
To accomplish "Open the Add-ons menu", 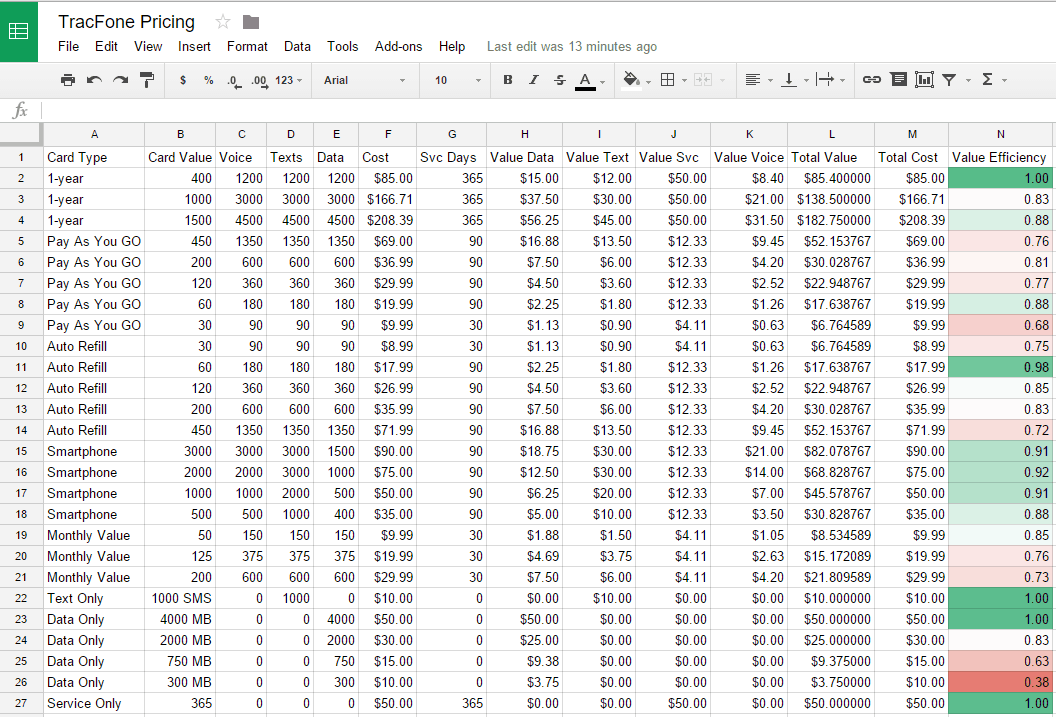I will (x=399, y=46).
